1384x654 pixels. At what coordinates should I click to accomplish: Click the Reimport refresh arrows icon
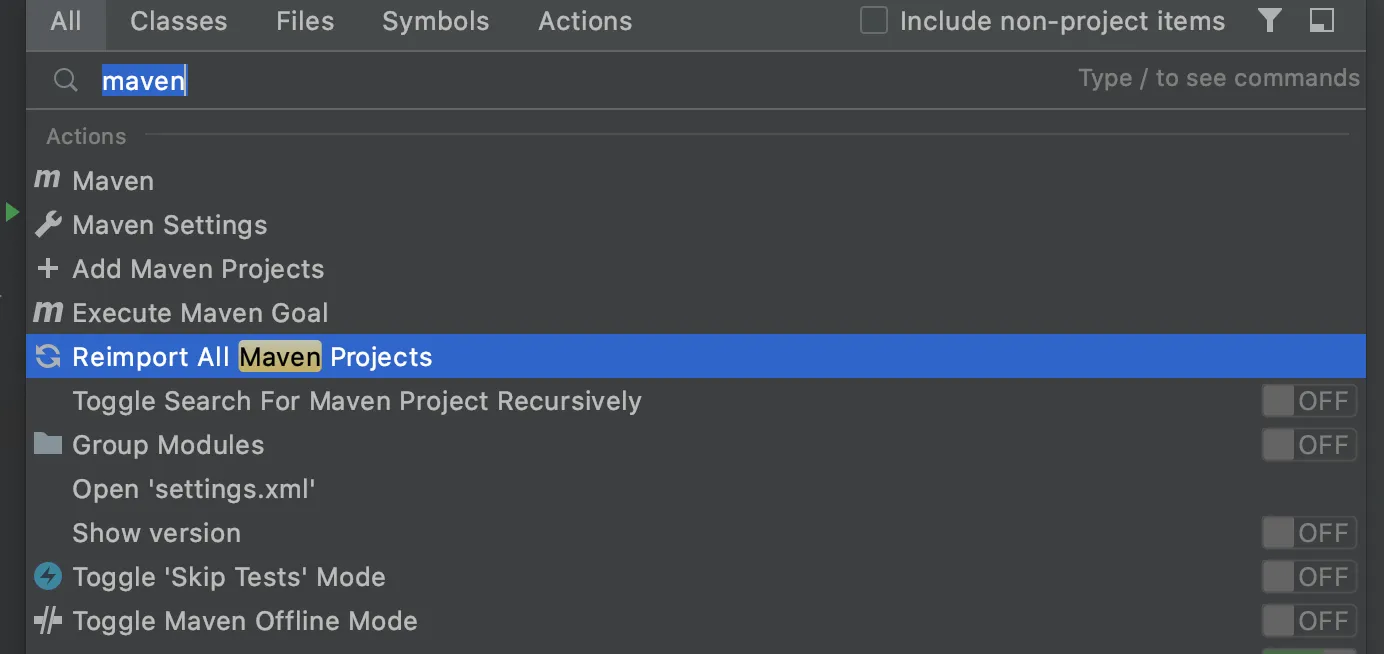[47, 357]
